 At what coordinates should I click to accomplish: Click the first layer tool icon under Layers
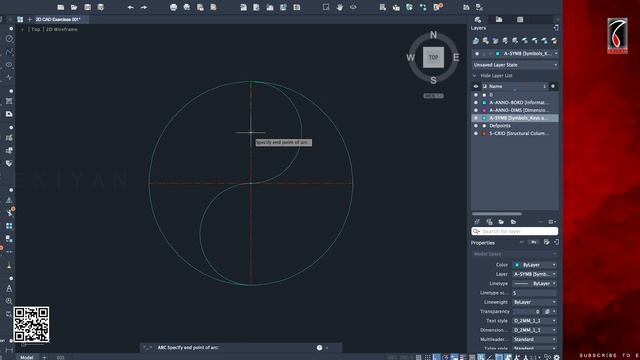point(476,41)
